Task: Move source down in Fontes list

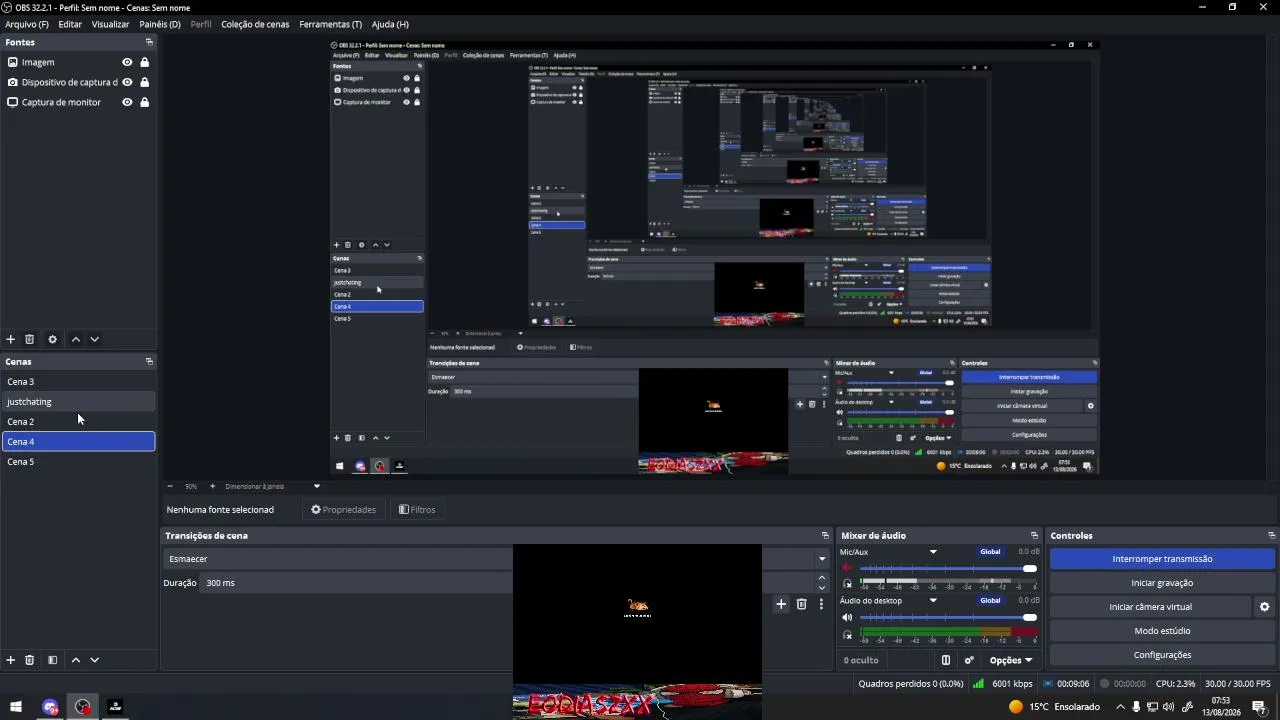Action: [95, 340]
